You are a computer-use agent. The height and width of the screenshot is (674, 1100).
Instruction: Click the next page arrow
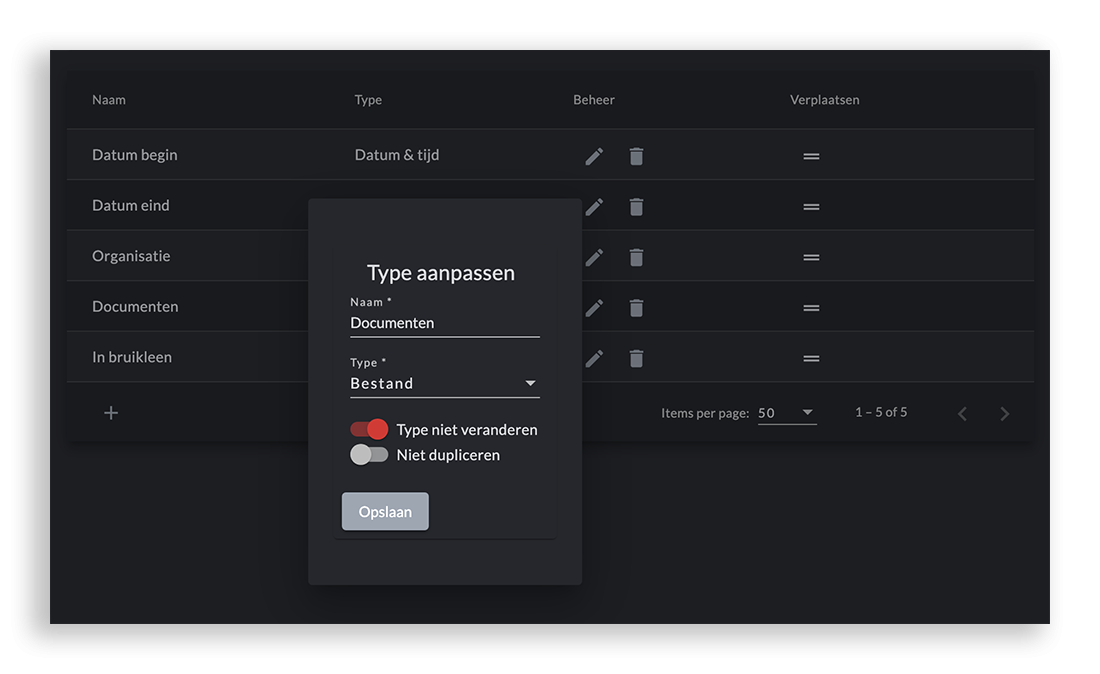pos(1004,412)
